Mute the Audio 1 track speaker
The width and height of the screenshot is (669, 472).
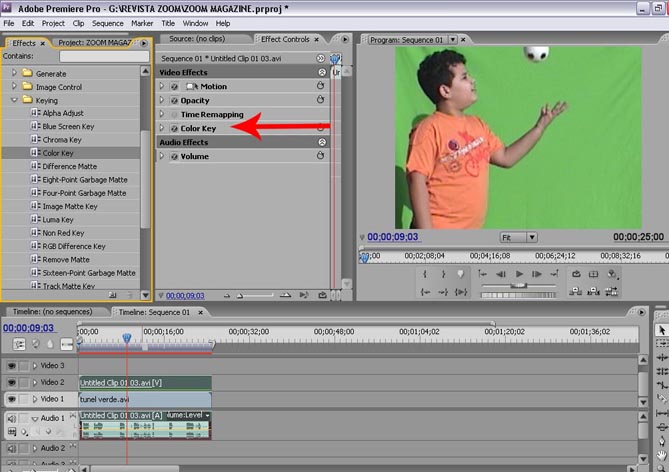pyautogui.click(x=13, y=418)
